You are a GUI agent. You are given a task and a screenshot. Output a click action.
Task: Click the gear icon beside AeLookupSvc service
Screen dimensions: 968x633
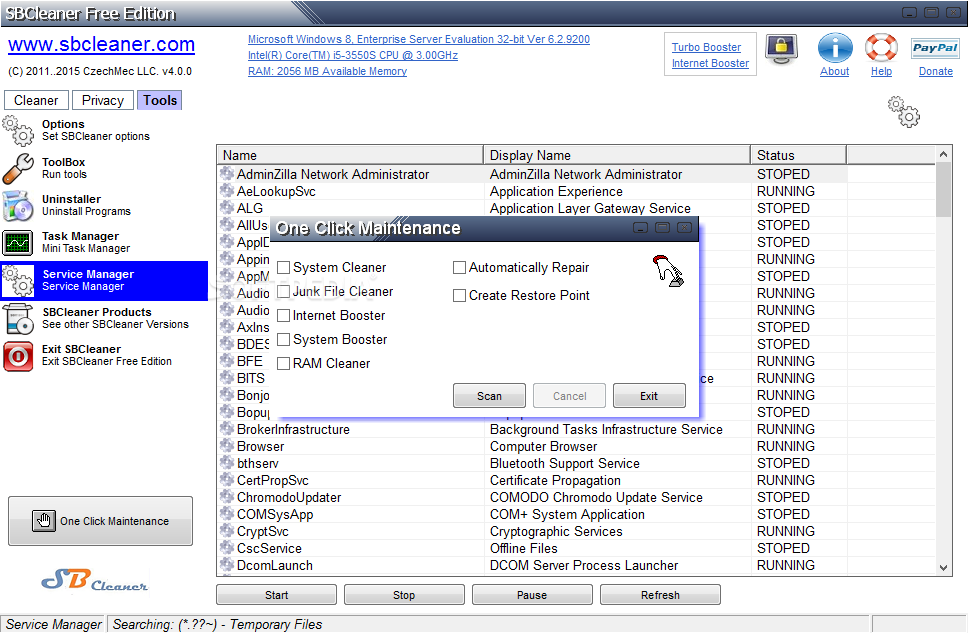[227, 191]
